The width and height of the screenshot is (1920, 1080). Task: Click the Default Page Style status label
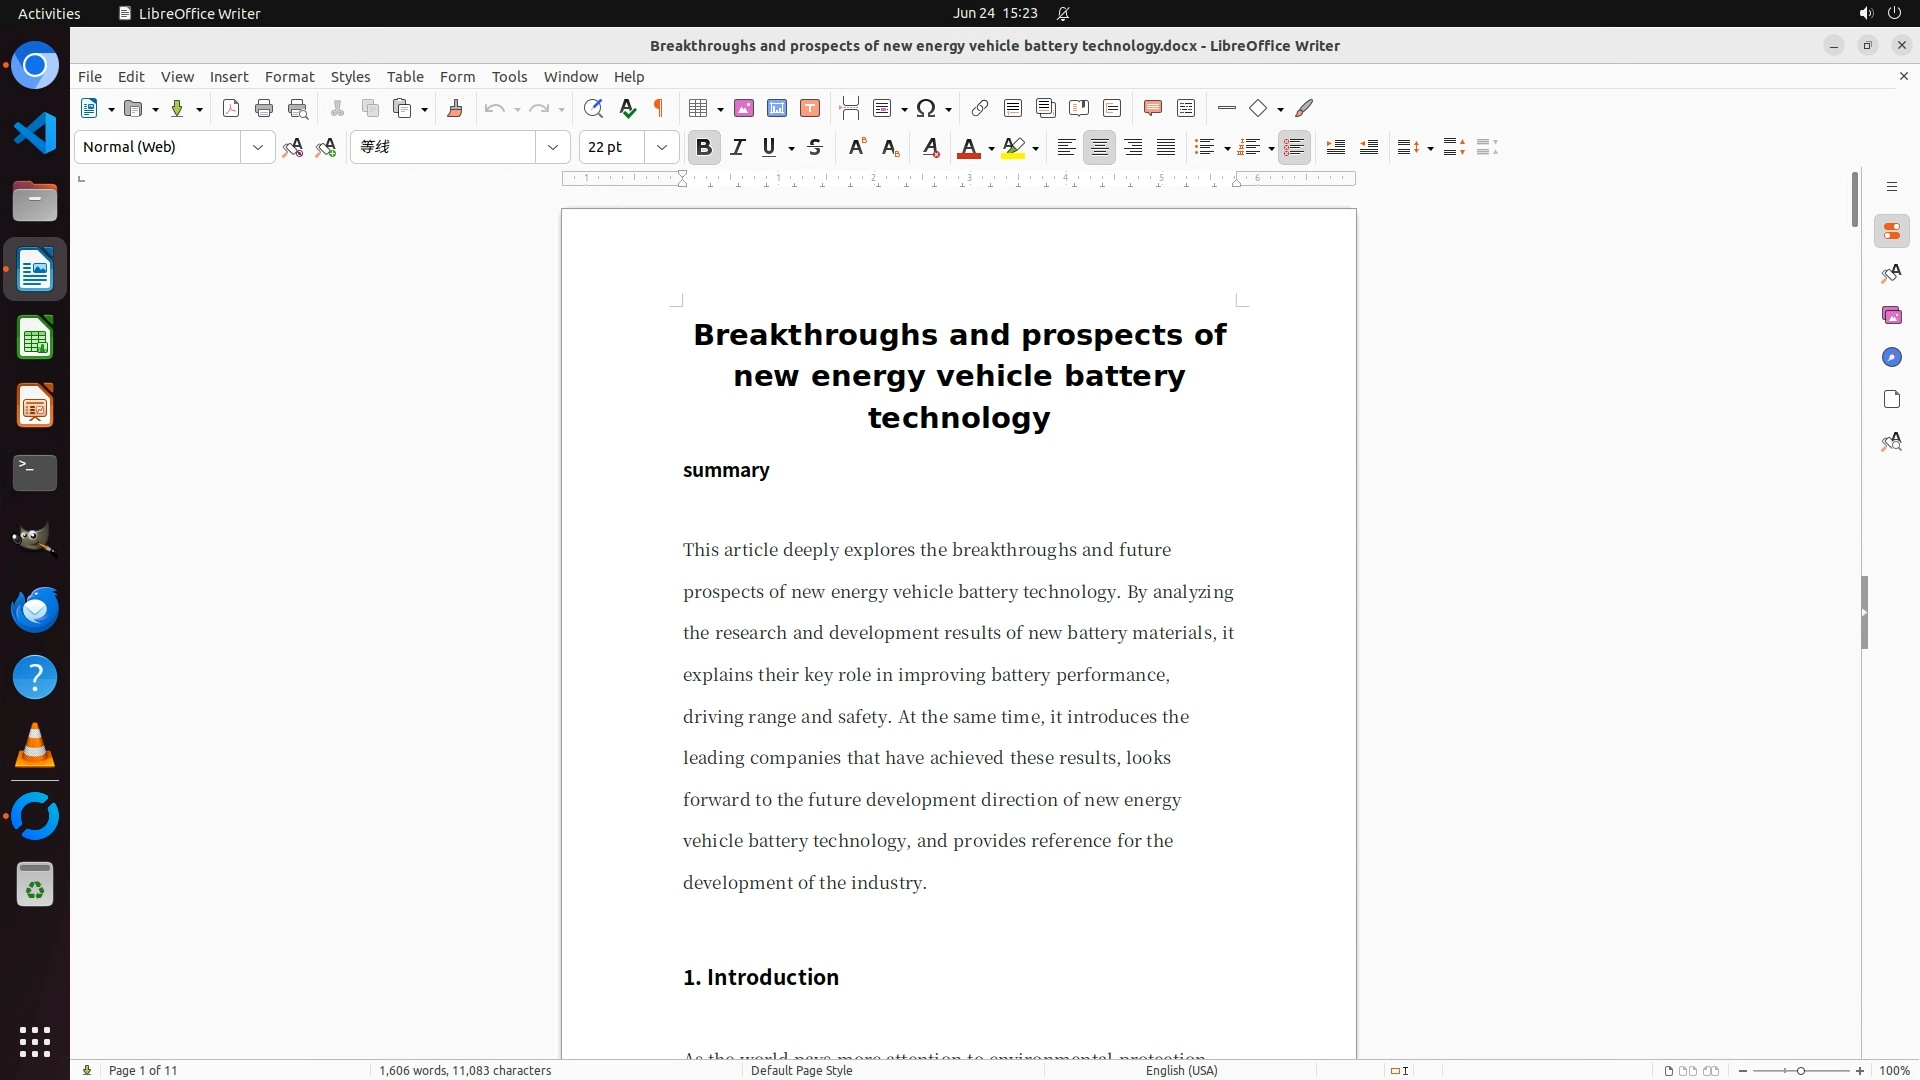click(x=801, y=1070)
